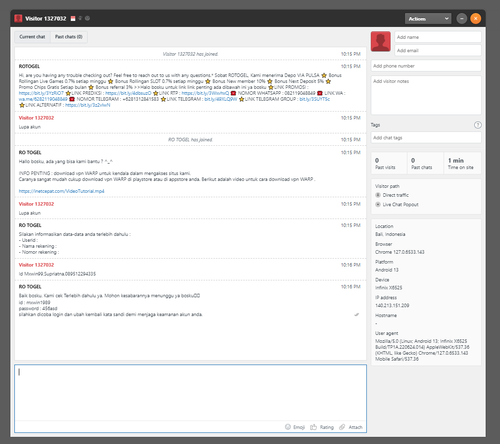Image resolution: width=500 pixels, height=444 pixels.
Task: Click the Infinix X6525 device value
Action: (389, 288)
